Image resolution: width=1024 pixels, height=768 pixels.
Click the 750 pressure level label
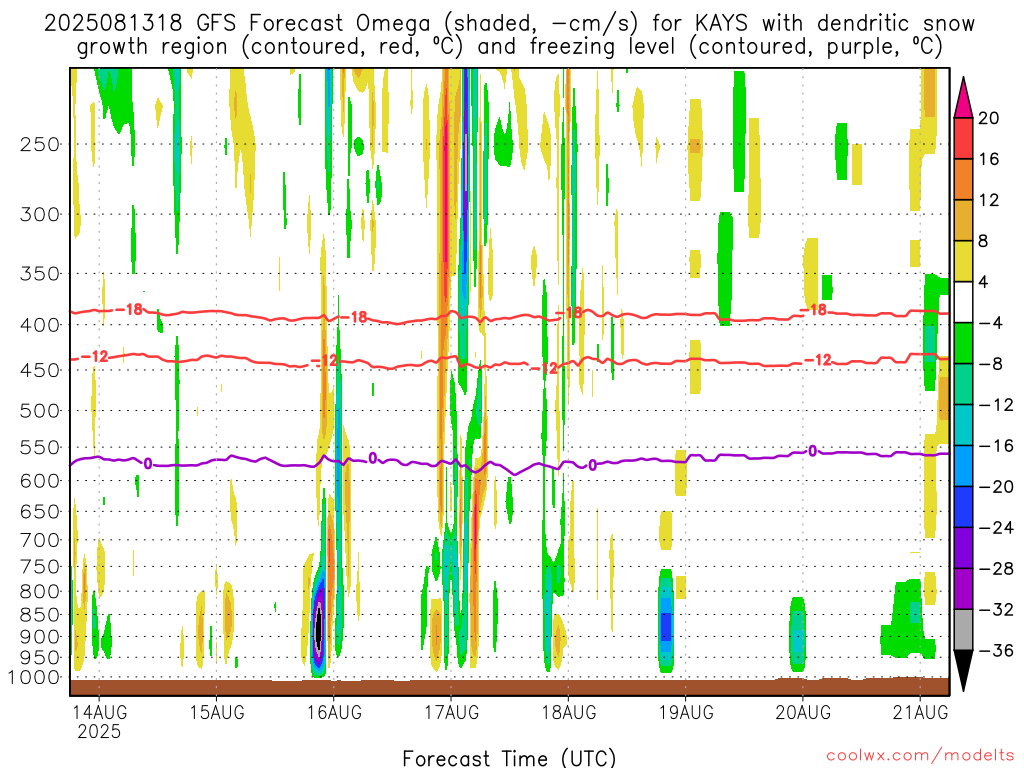pos(40,567)
